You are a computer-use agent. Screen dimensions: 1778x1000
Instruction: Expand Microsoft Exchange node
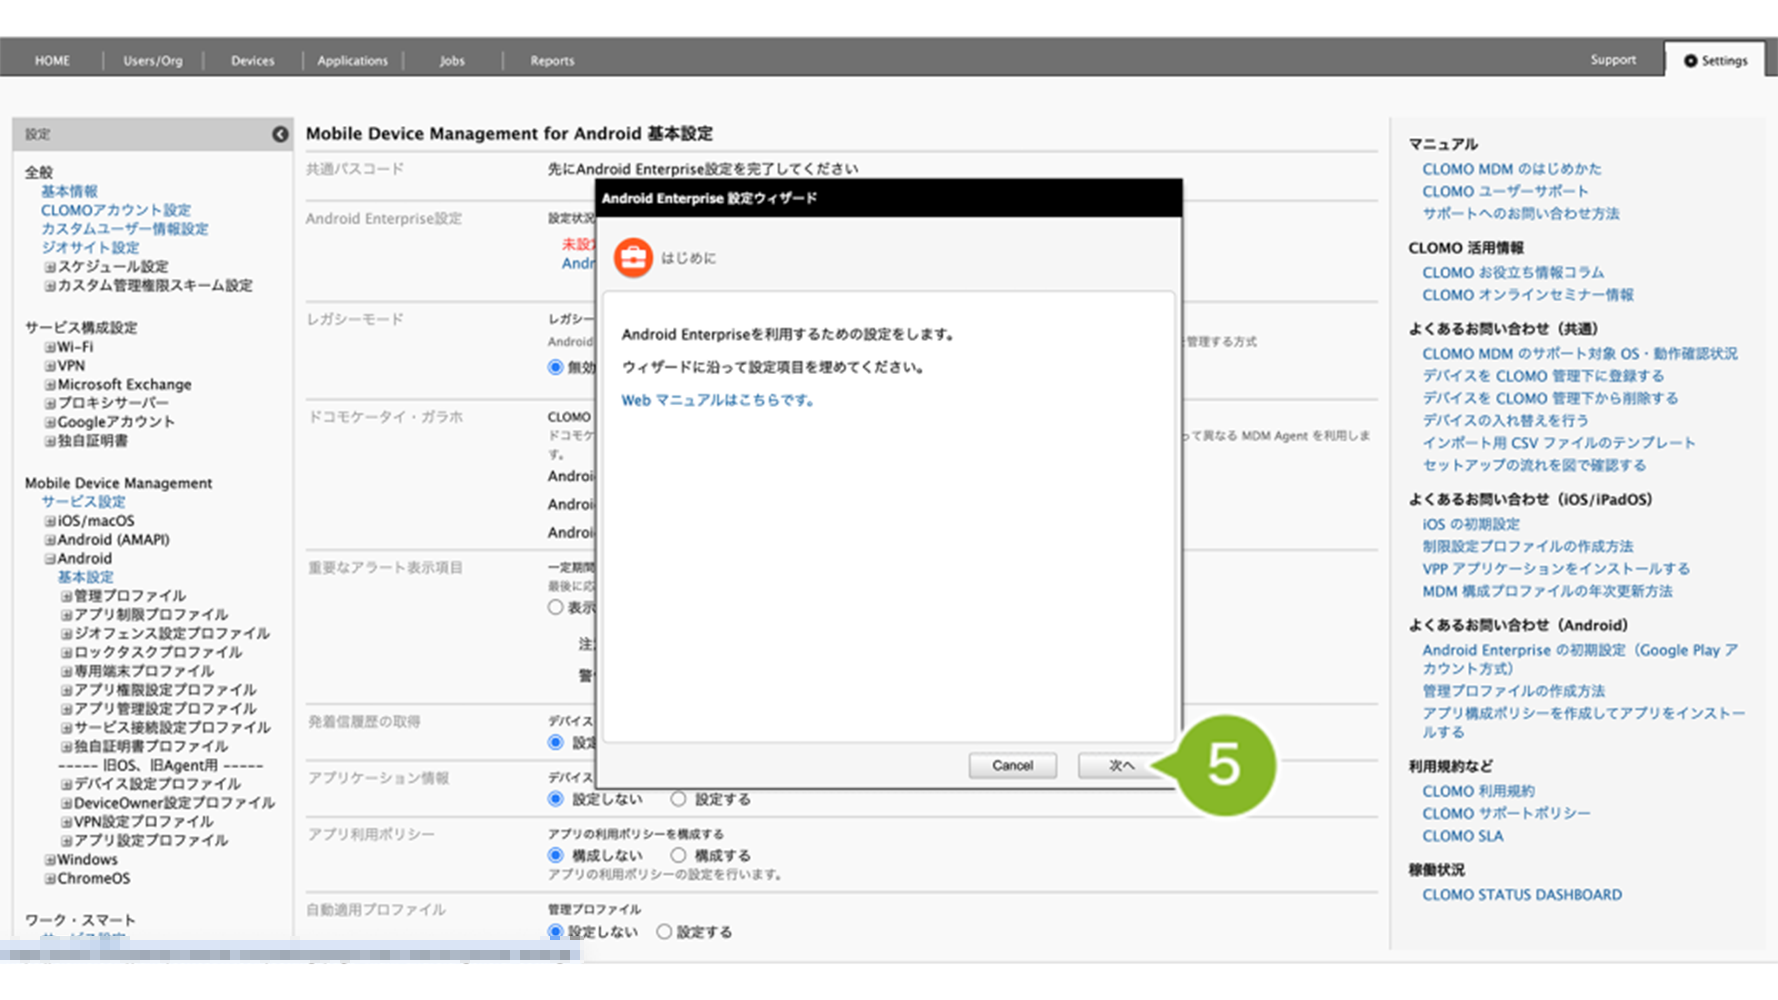(49, 385)
